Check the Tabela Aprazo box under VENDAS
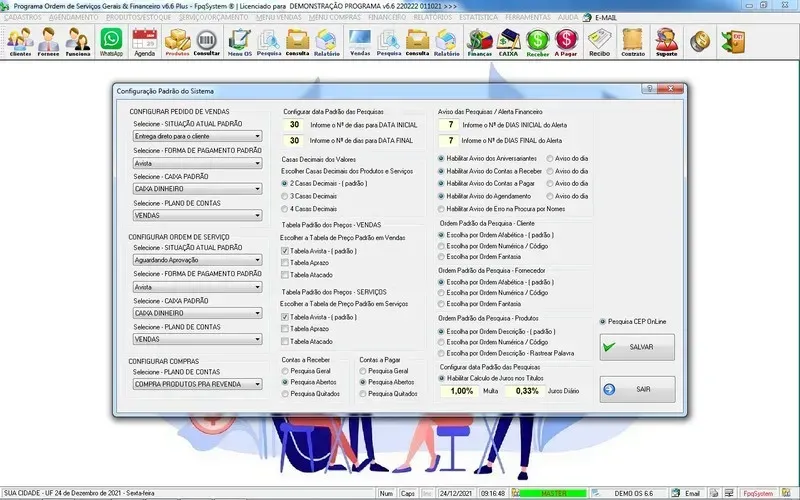The height and width of the screenshot is (500, 800). point(286,262)
